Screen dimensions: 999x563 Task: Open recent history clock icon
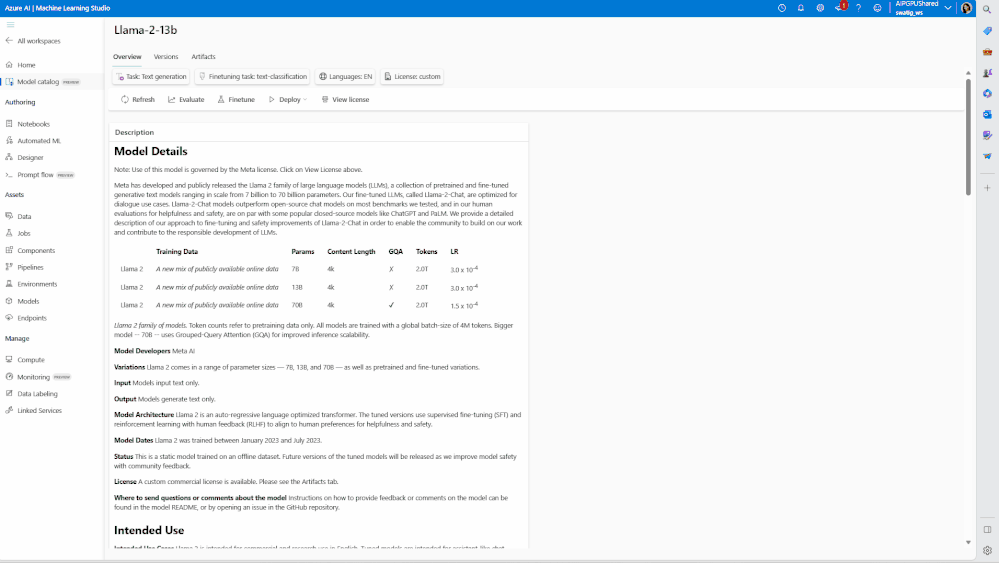[782, 8]
